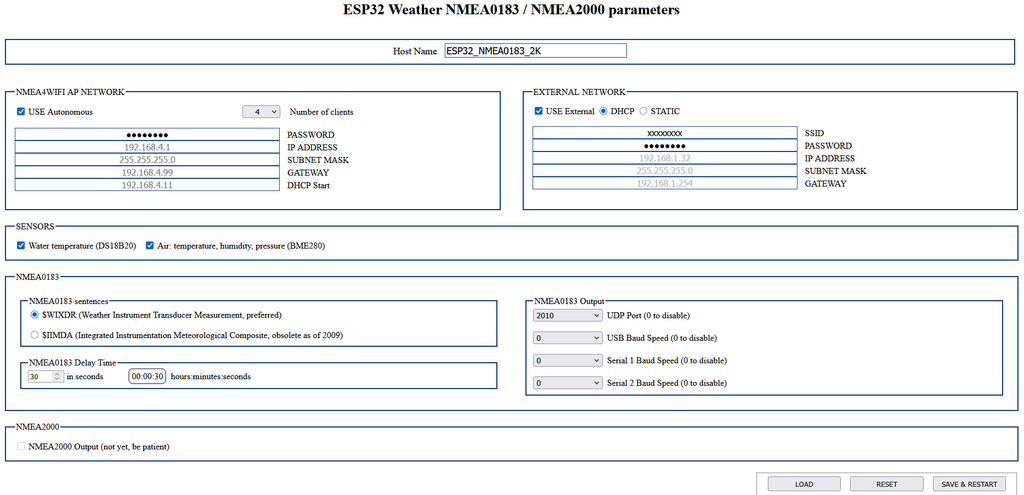Click the NMEA0183 sentences legend
This screenshot has height=495, width=1024.
[x=69, y=301]
